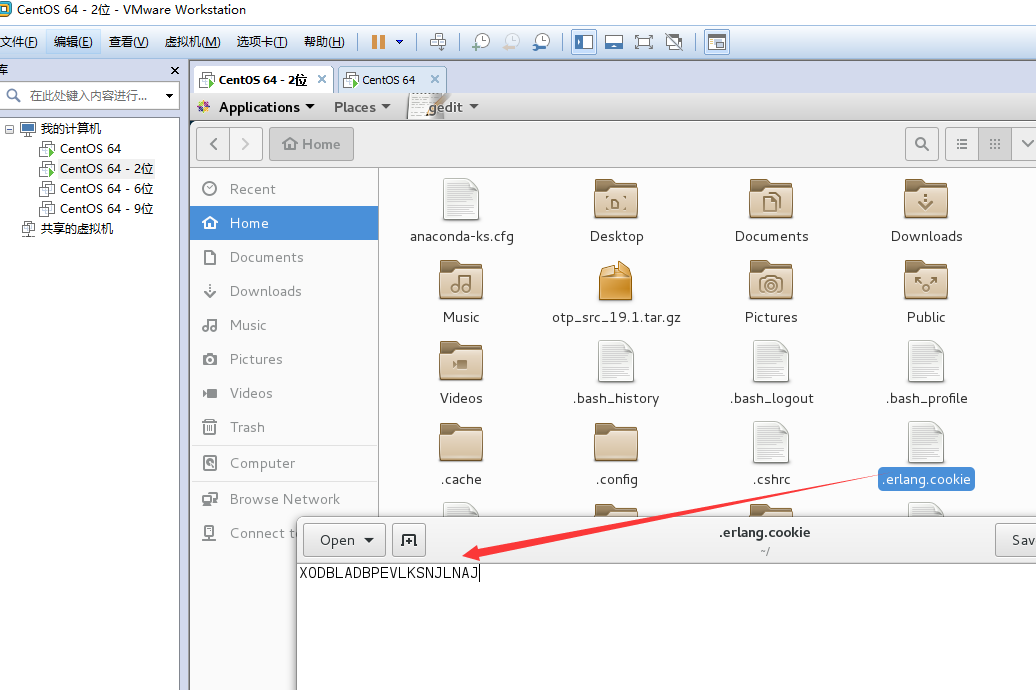1036x690 pixels.
Task: Revert VM to previous snapshot
Action: pos(511,42)
